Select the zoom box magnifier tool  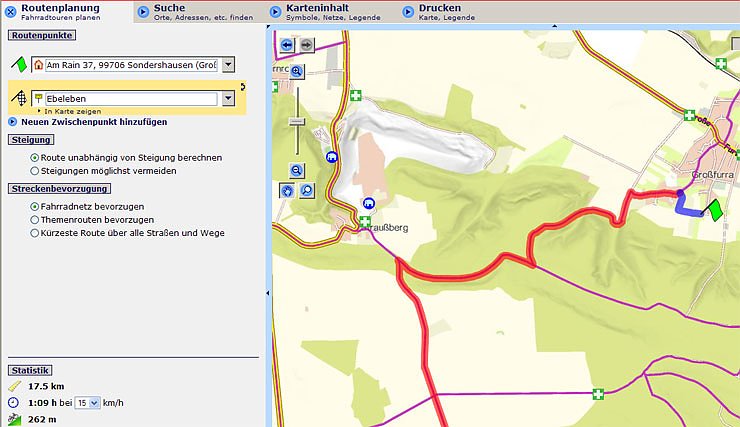point(306,190)
